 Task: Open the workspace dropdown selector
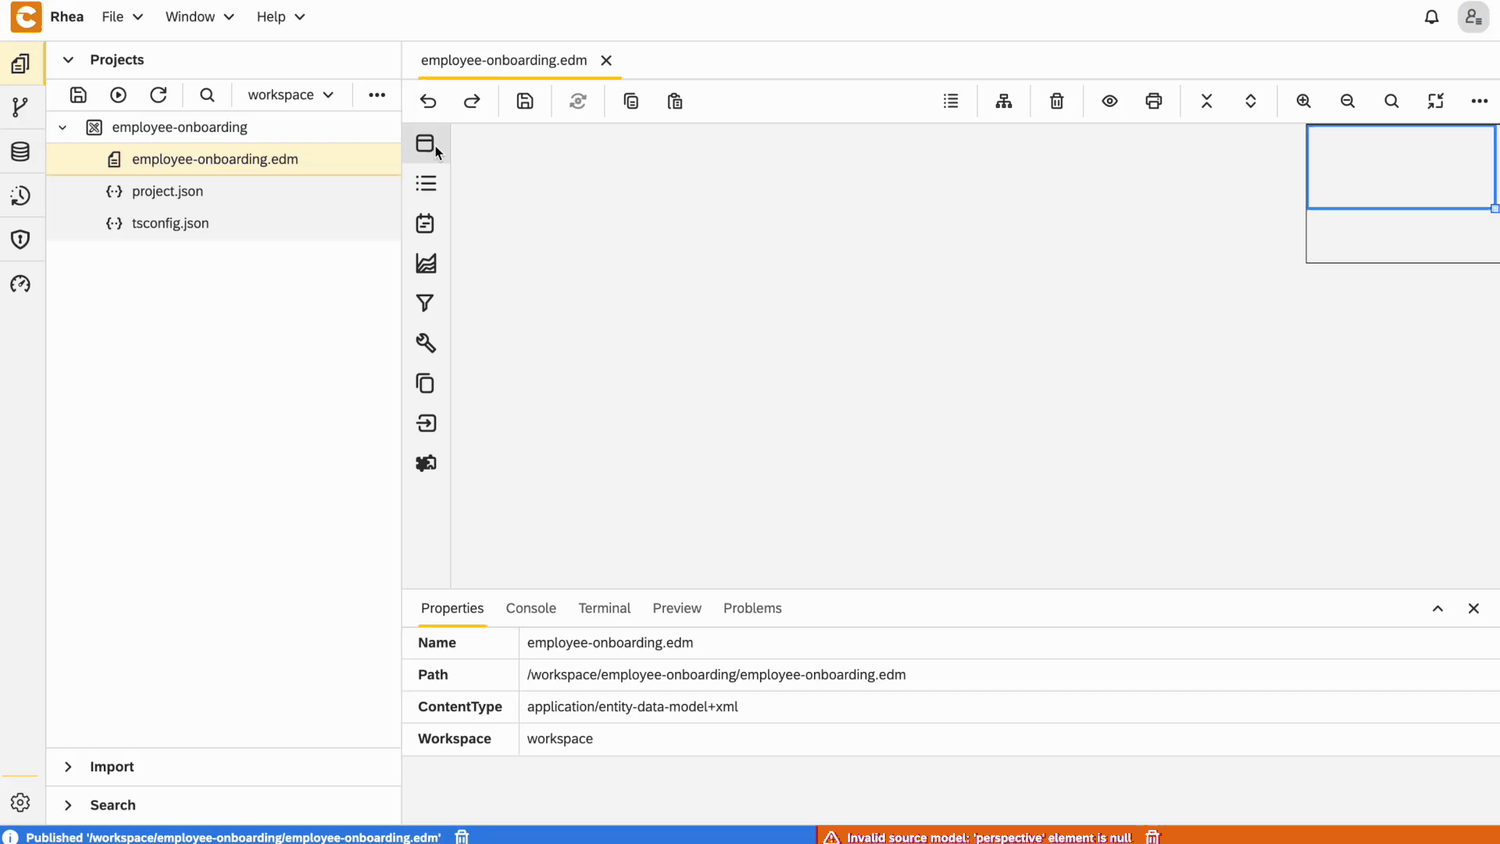pos(290,95)
